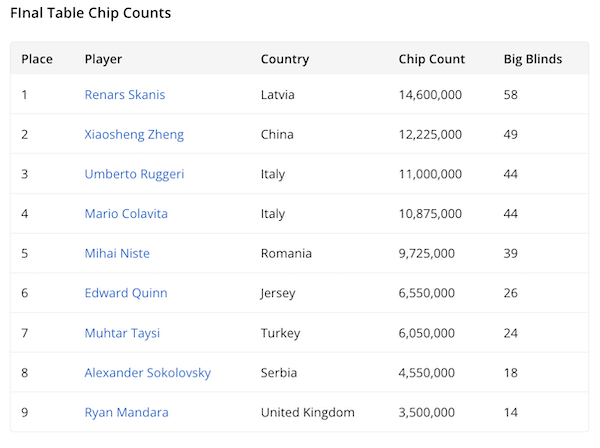Select Mario Colavita player link
Screen dimensions: 600x448
click(126, 214)
